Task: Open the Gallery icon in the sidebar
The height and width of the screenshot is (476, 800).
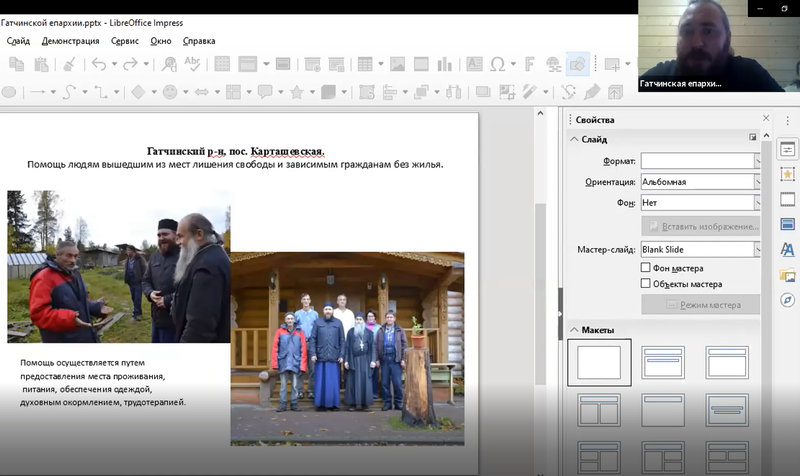Action: tap(787, 275)
